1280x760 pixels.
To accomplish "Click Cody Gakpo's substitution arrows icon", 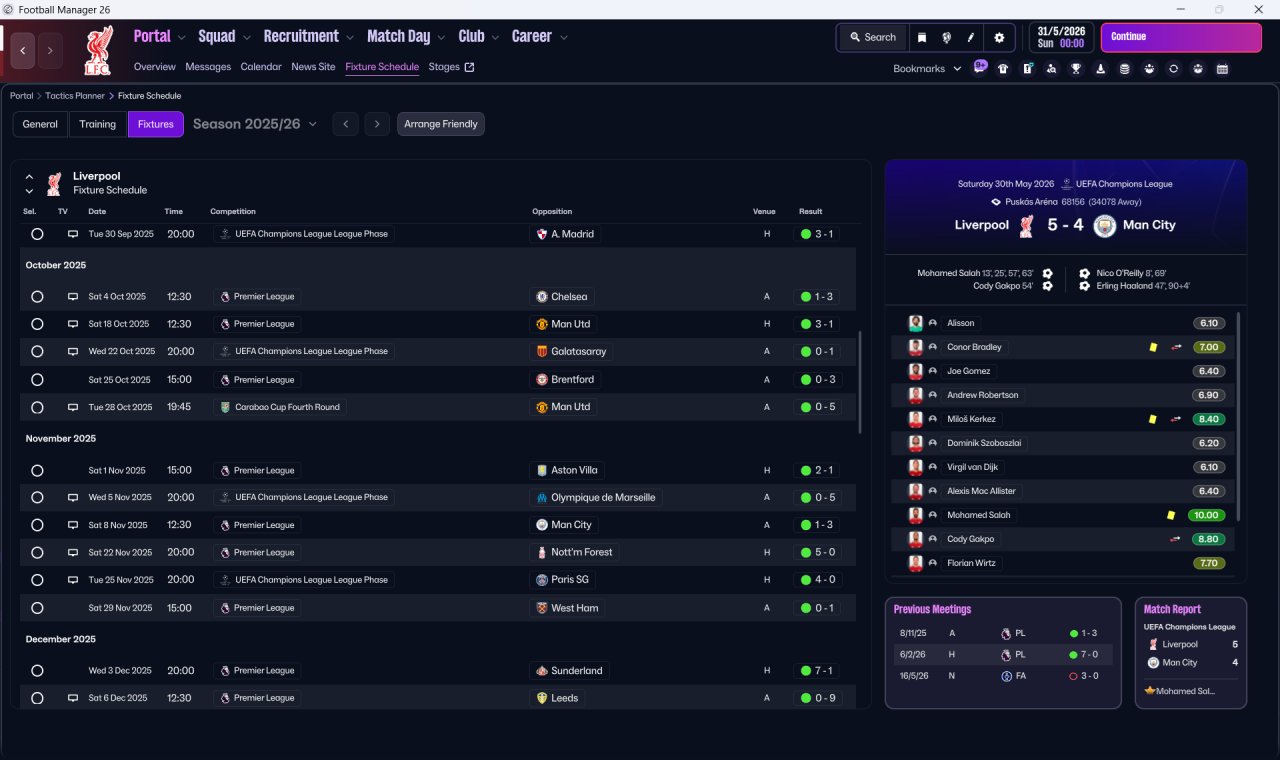I will 1175,539.
